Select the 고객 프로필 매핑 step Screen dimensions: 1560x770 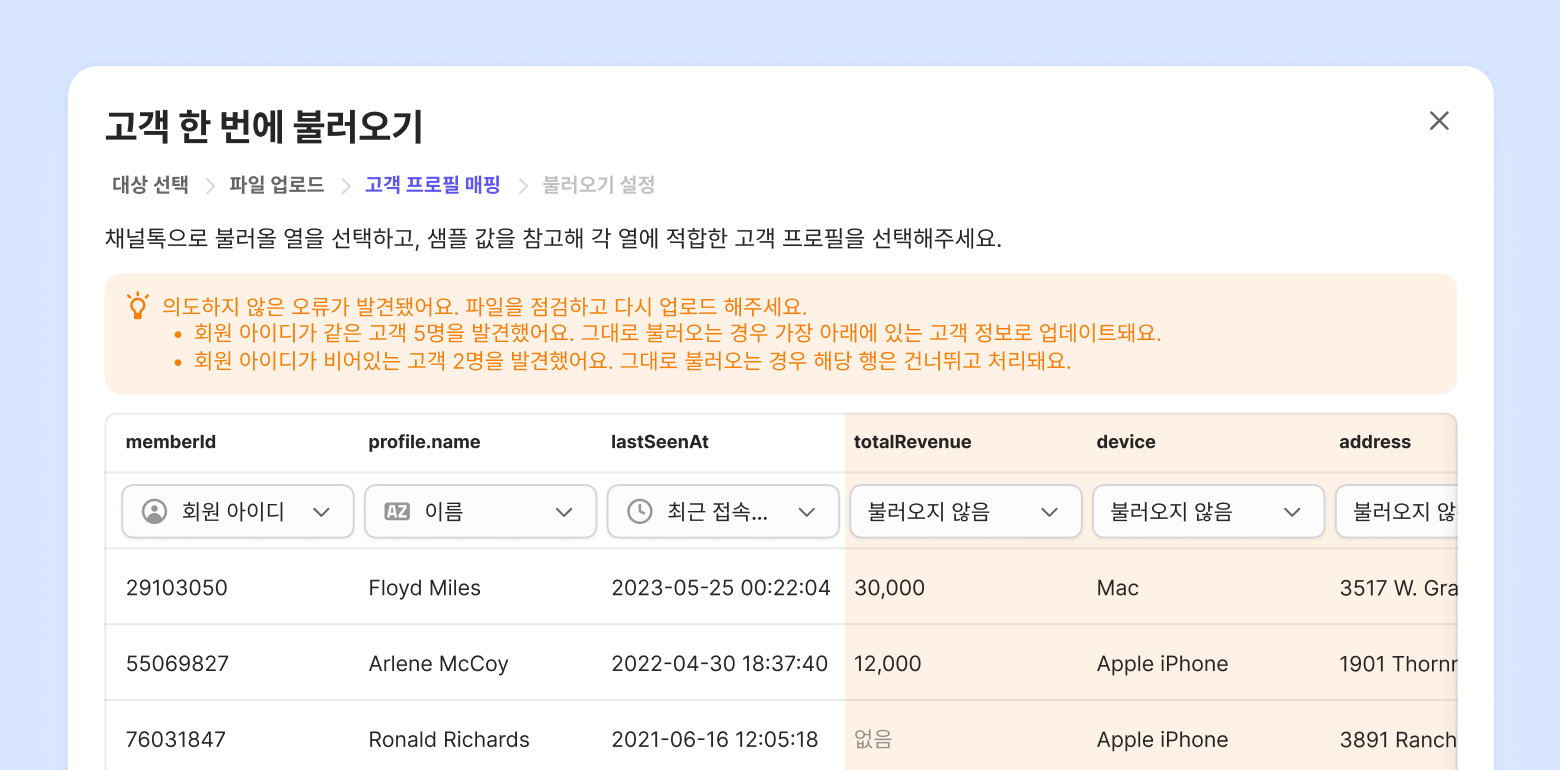[x=433, y=185]
